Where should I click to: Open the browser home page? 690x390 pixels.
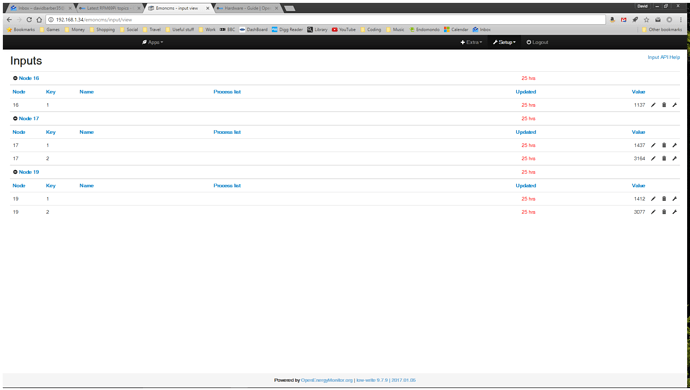39,20
